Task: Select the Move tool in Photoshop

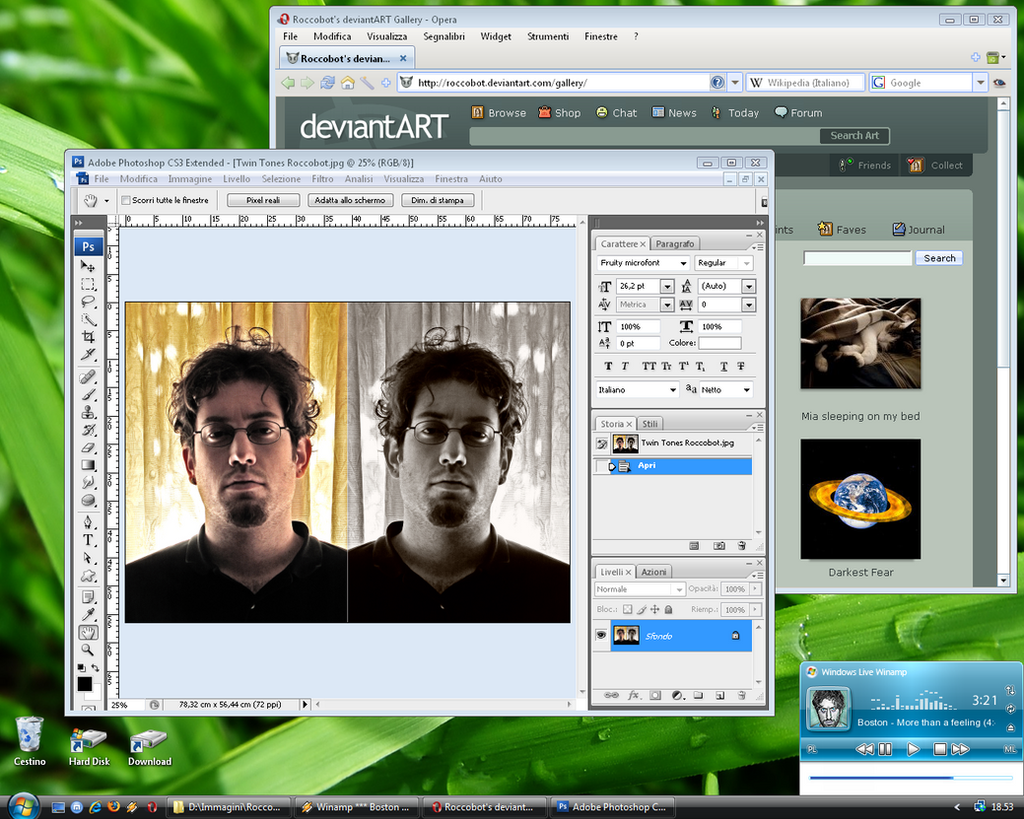Action: (x=88, y=266)
